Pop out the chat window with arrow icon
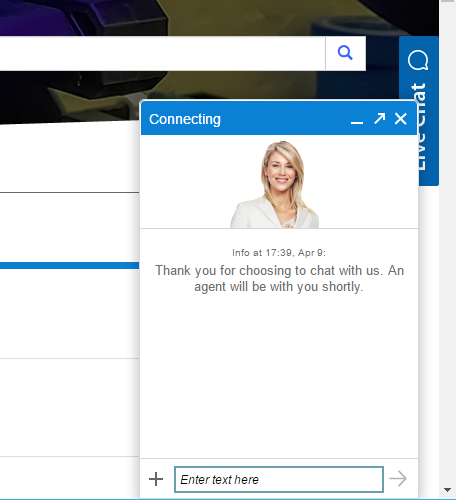 tap(379, 118)
